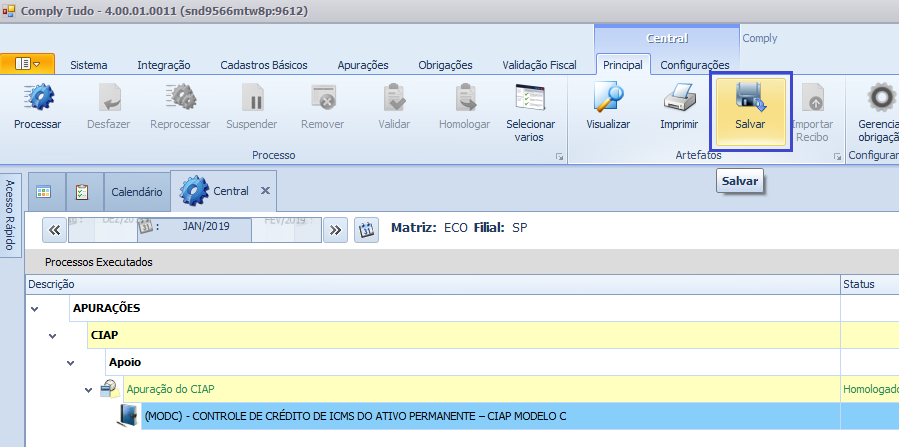Open the Obrigações ribbon tab
The image size is (899, 447).
[445, 65]
